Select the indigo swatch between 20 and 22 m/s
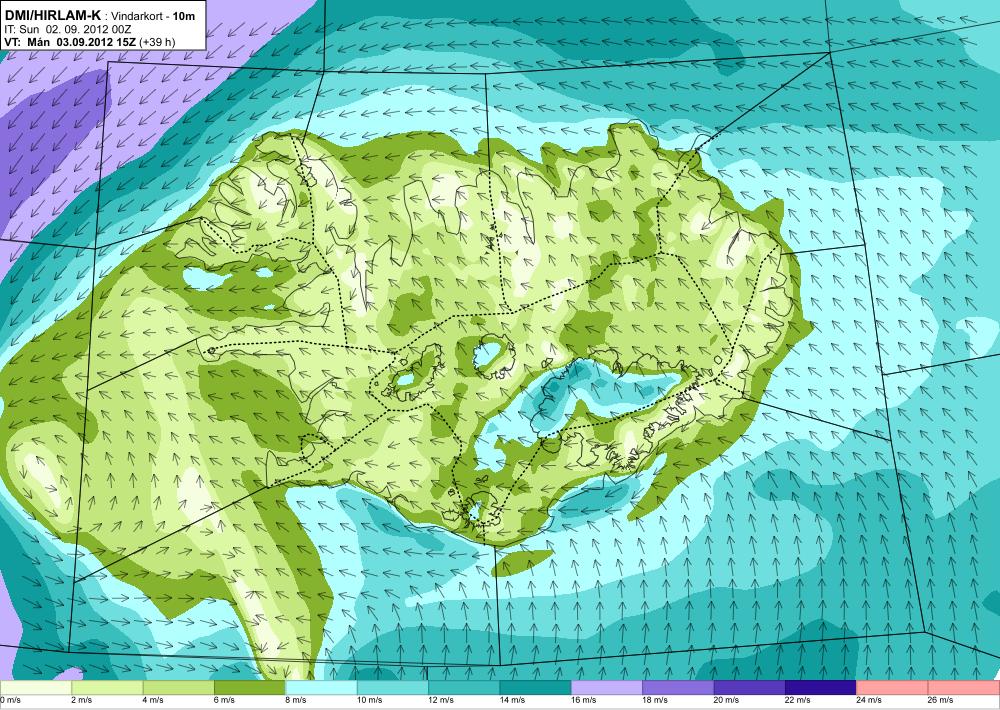Viewport: 1000px width, 710px height. [x=750, y=688]
